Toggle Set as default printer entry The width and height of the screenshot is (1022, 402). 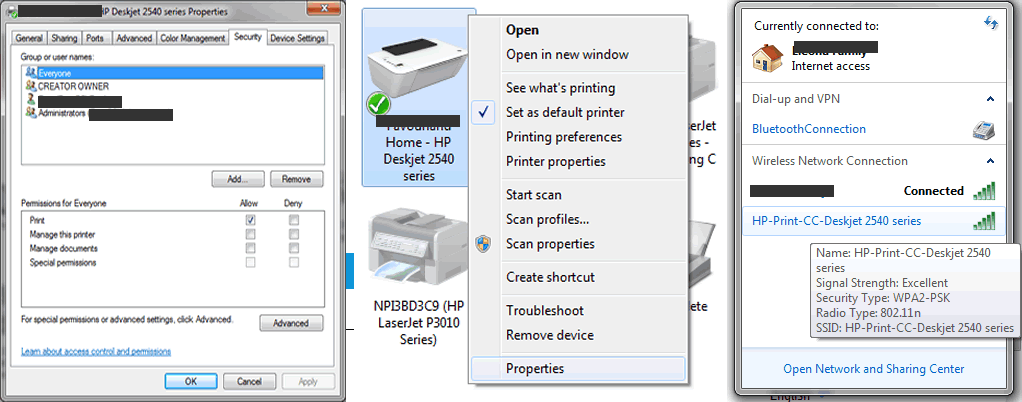577,113
